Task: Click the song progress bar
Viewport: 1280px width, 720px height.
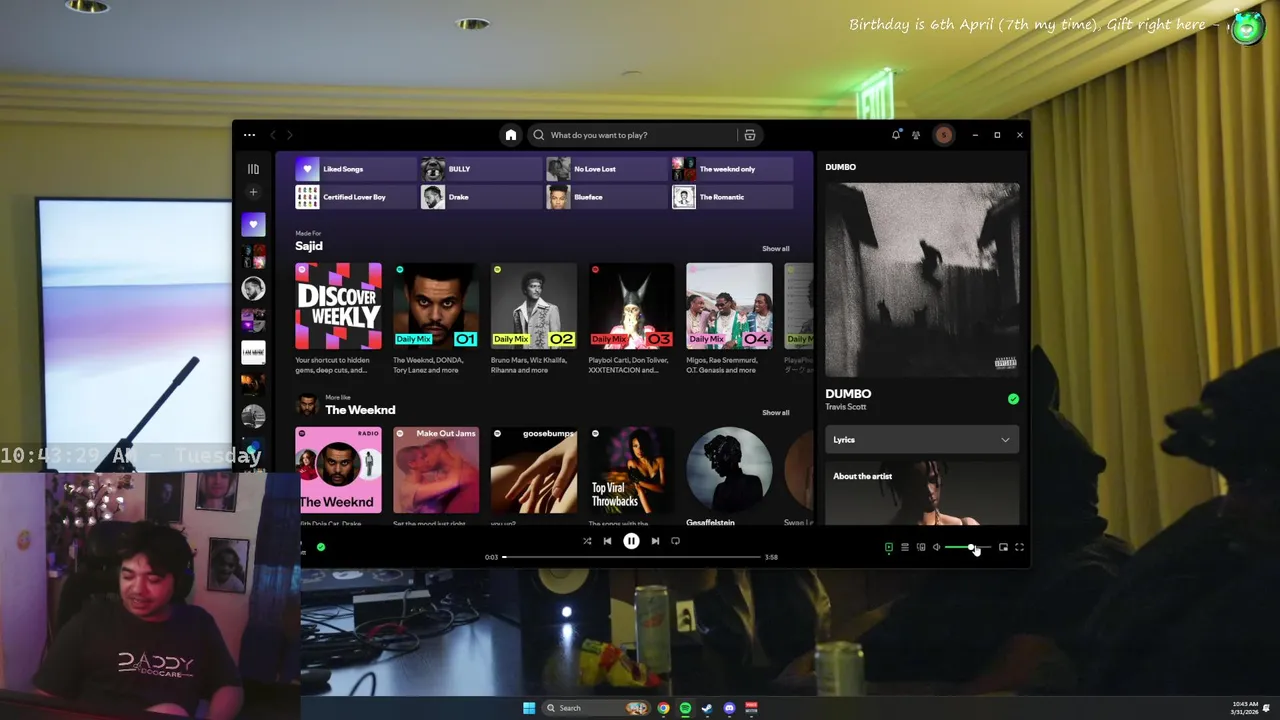Action: 631,557
